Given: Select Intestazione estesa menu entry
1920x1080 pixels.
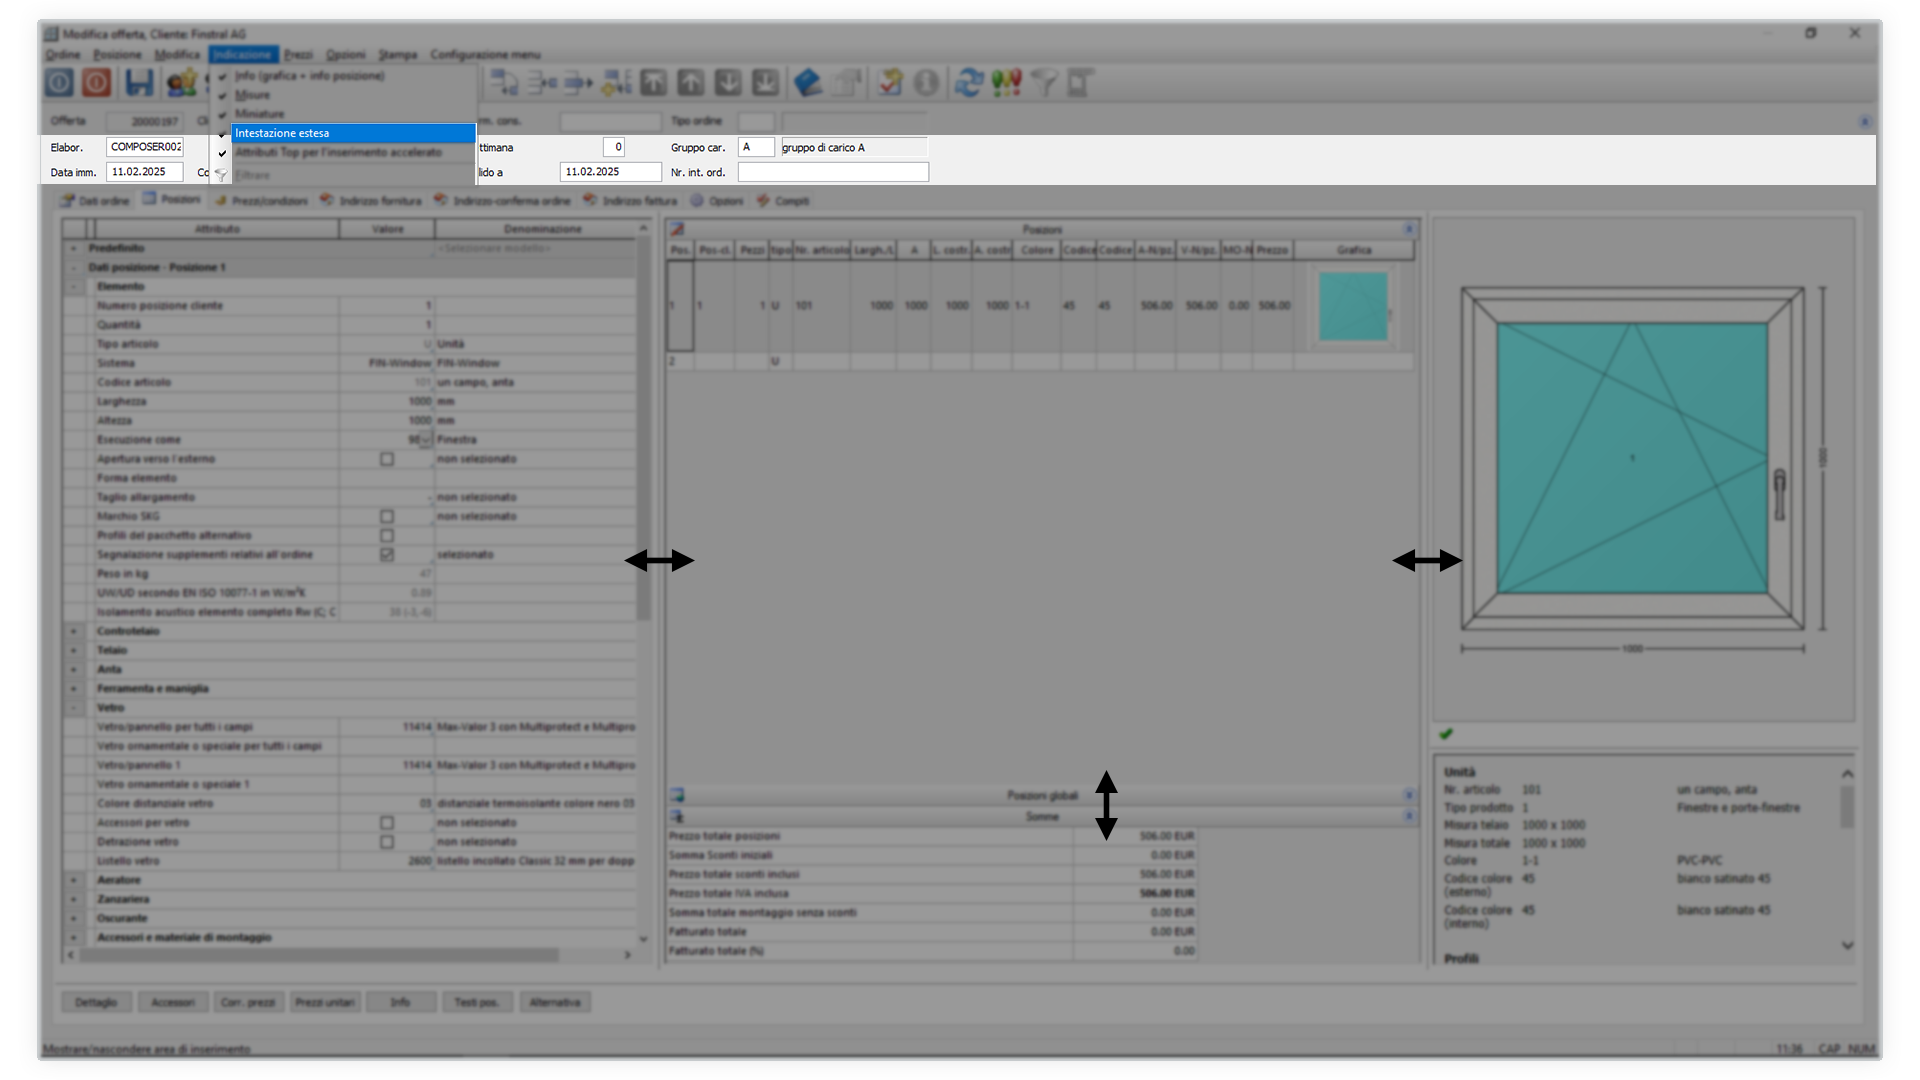Looking at the screenshot, I should coord(353,133).
